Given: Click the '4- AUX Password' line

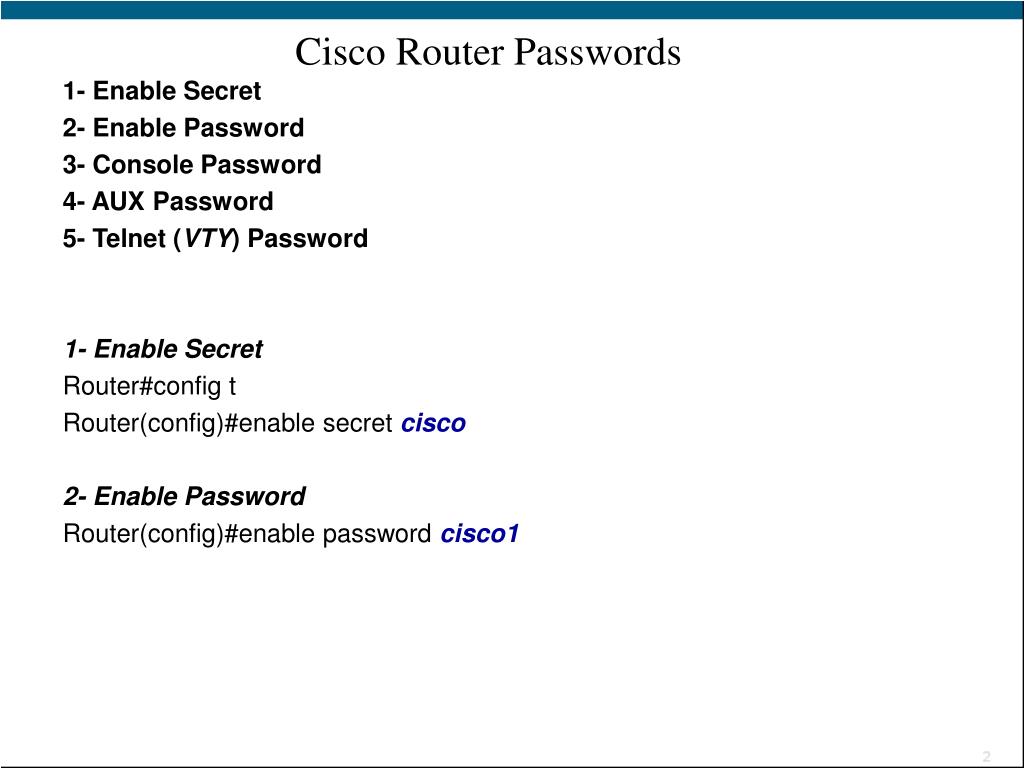Looking at the screenshot, I should 168,201.
